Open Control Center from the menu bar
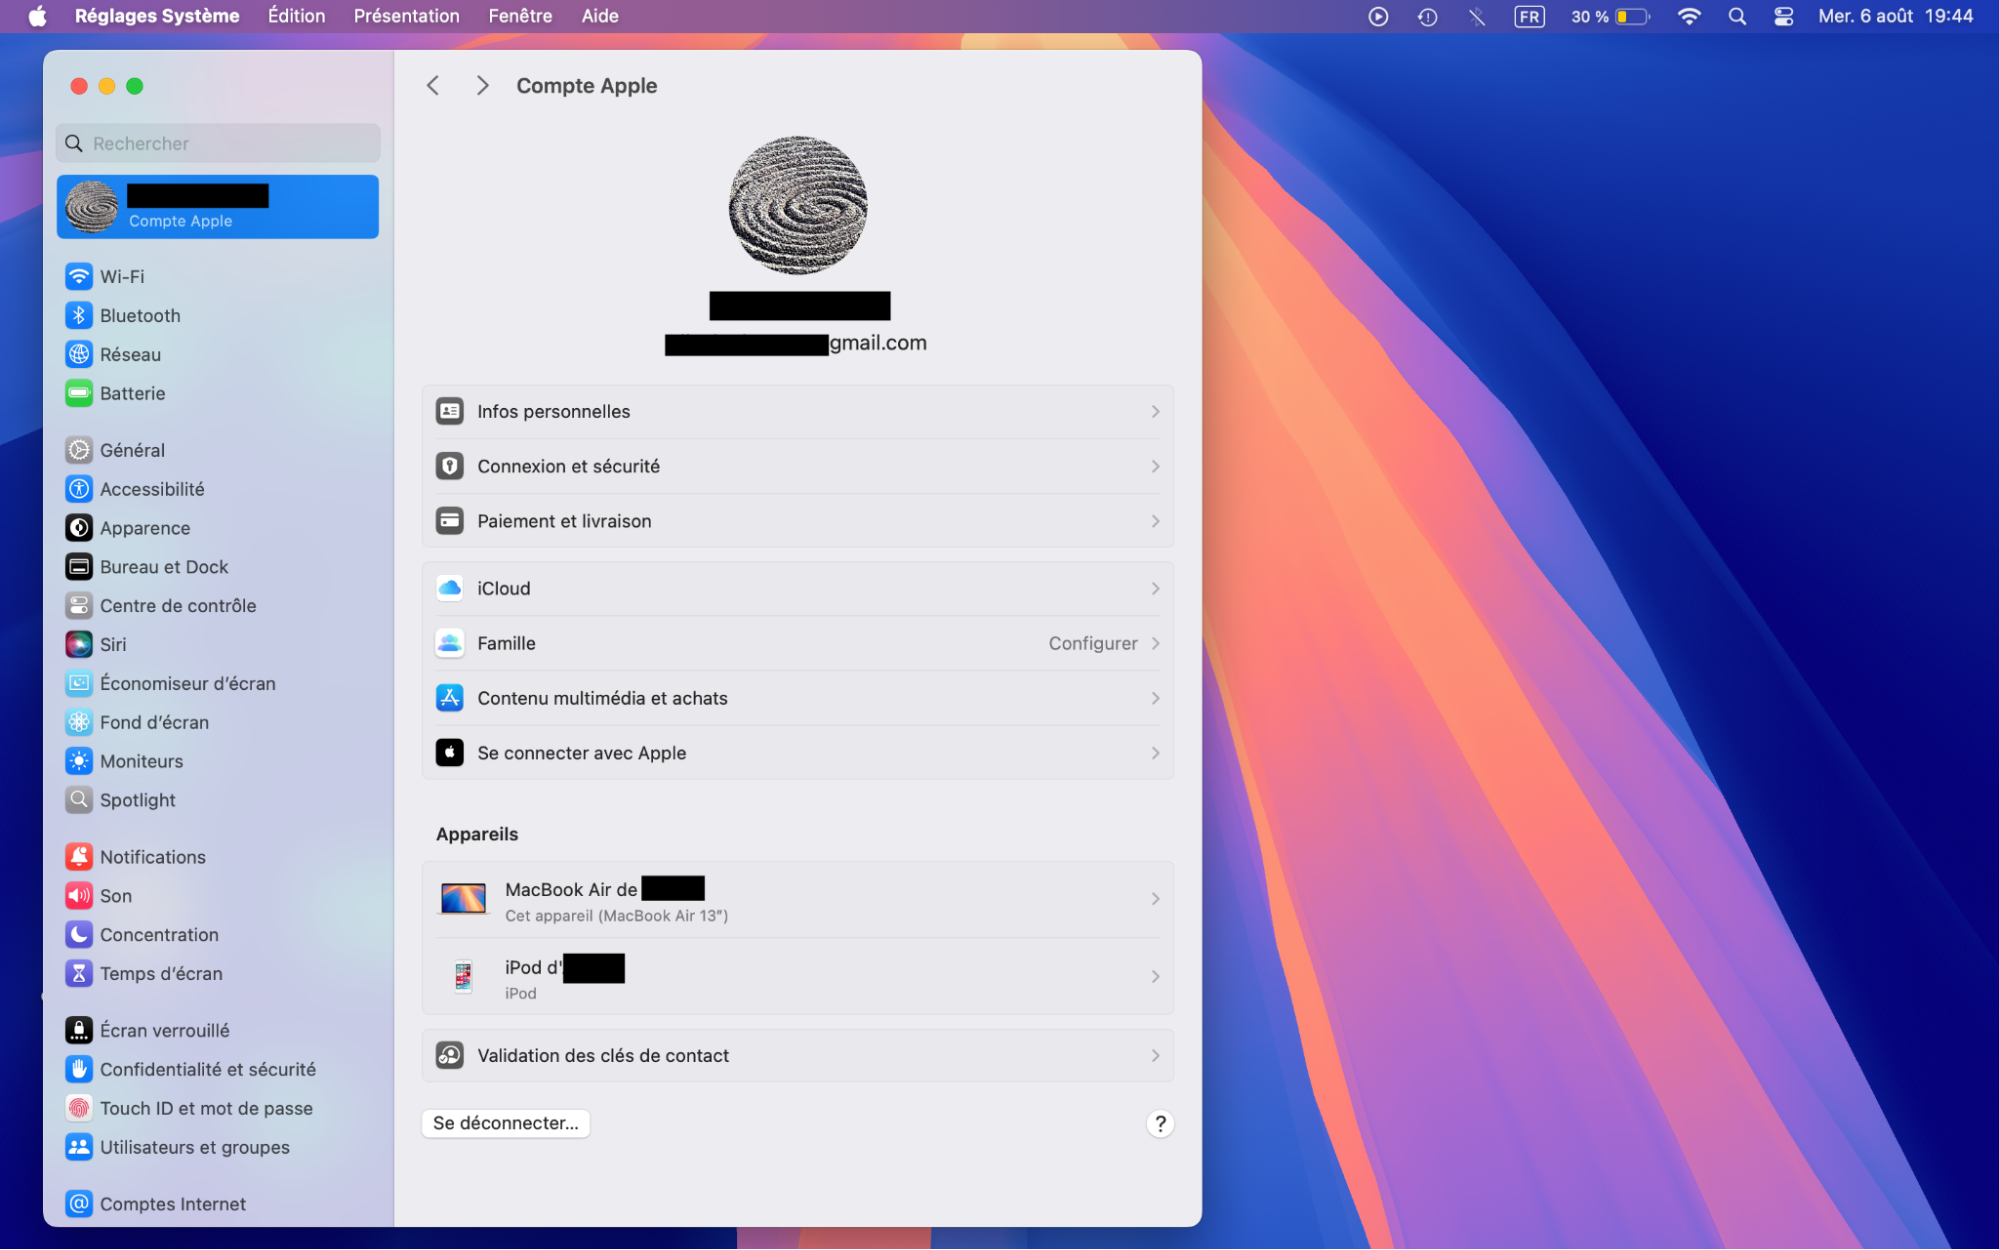 tap(1782, 16)
